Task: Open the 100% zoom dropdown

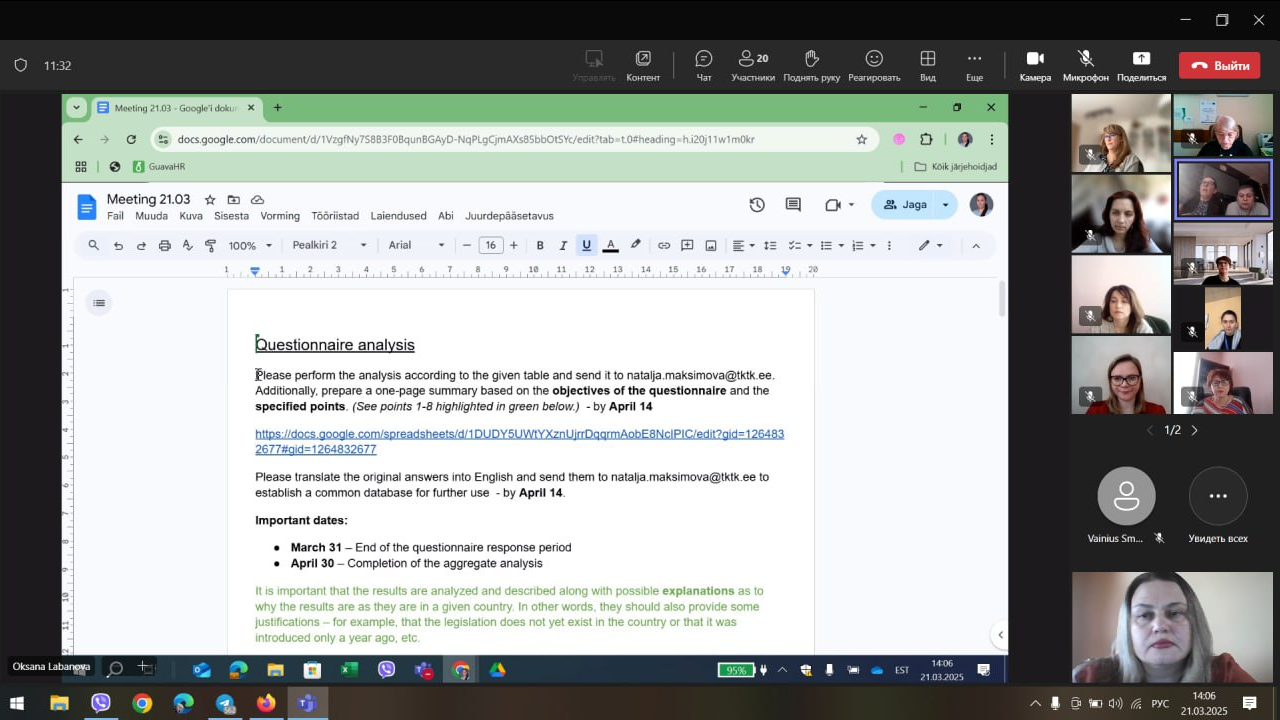Action: tap(250, 245)
